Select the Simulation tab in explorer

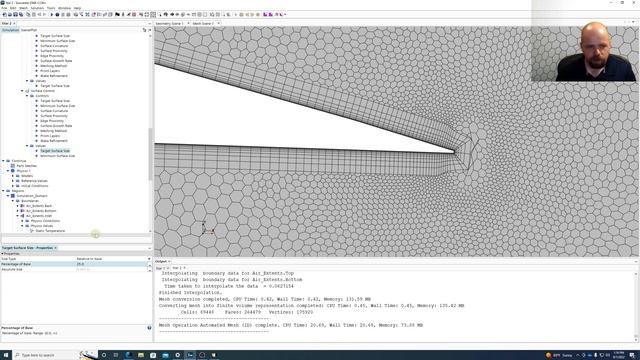click(x=10, y=30)
